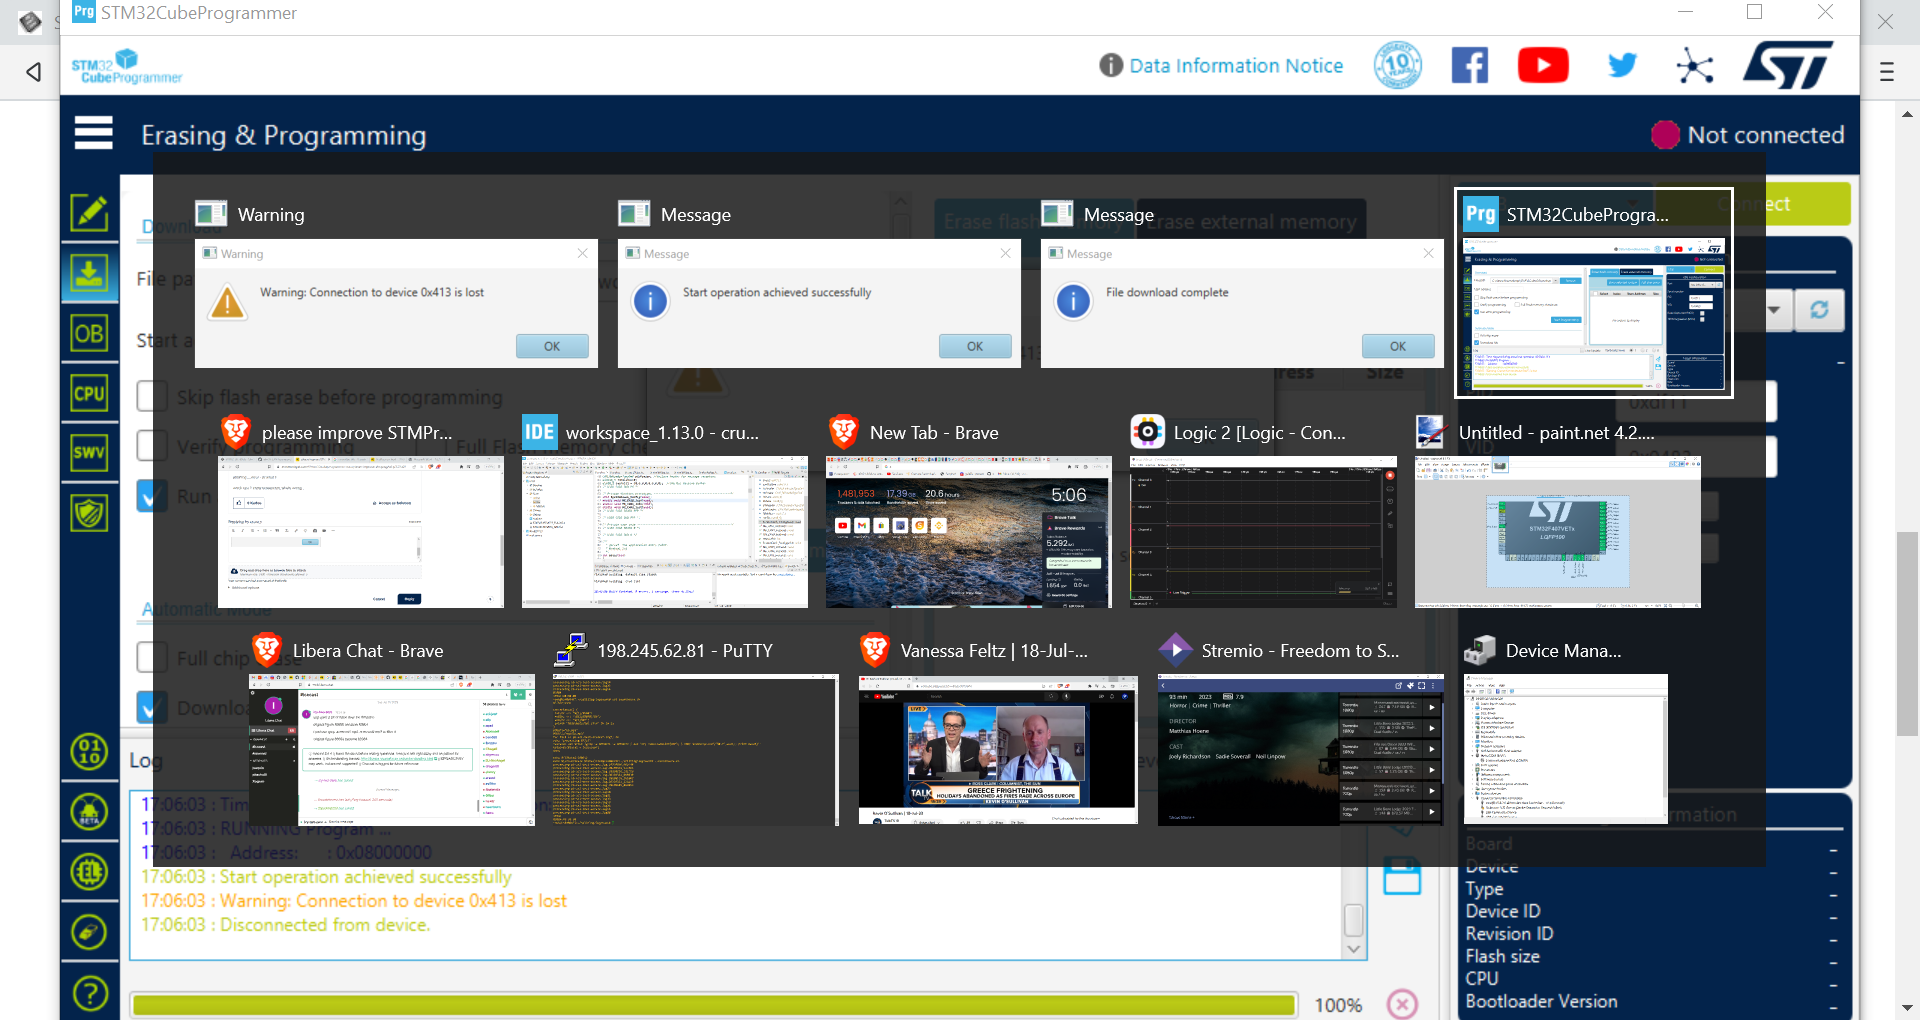1920x1020 pixels.
Task: Open the security shield icon
Action: point(89,513)
